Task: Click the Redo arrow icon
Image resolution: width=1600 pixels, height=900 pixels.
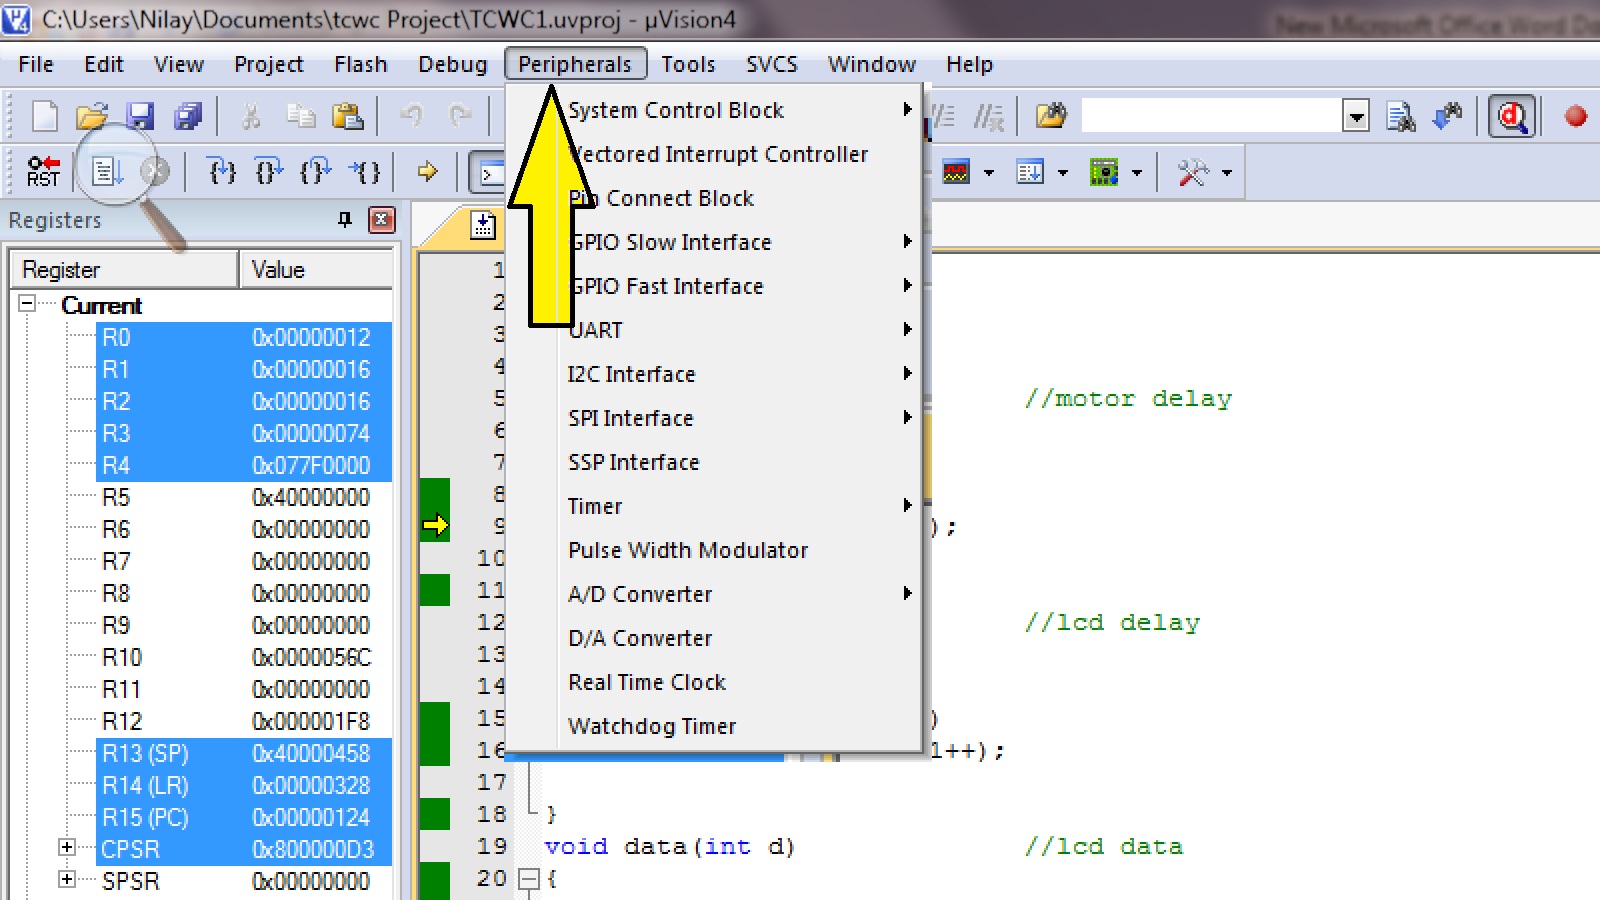Action: pyautogui.click(x=460, y=116)
